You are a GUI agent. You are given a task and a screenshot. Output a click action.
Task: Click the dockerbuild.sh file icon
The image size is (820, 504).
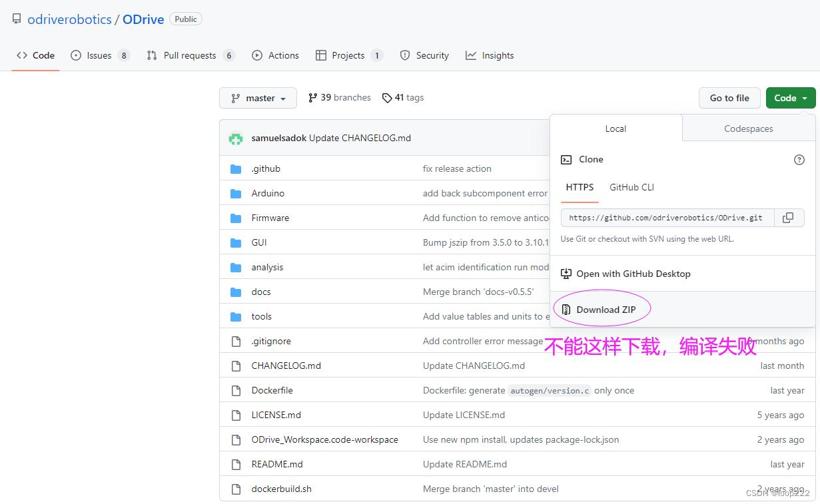pos(236,489)
